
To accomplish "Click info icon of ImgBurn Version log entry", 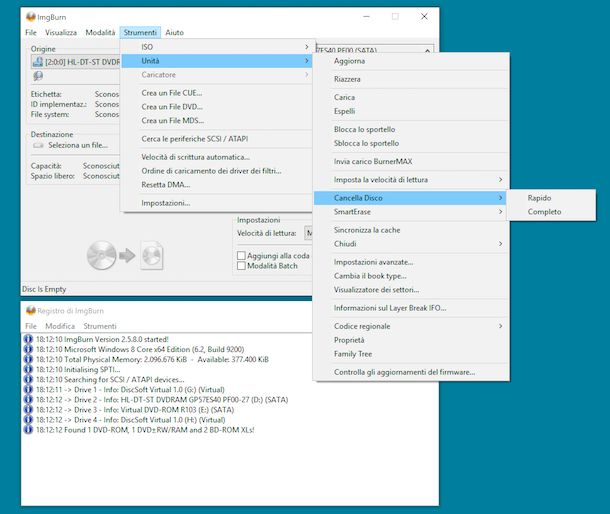I will [28, 339].
